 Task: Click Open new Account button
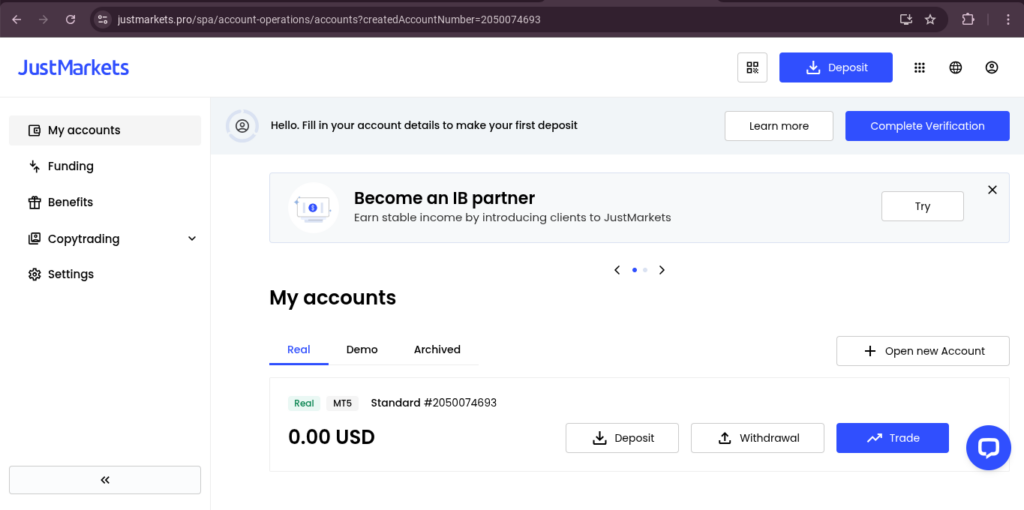point(923,351)
